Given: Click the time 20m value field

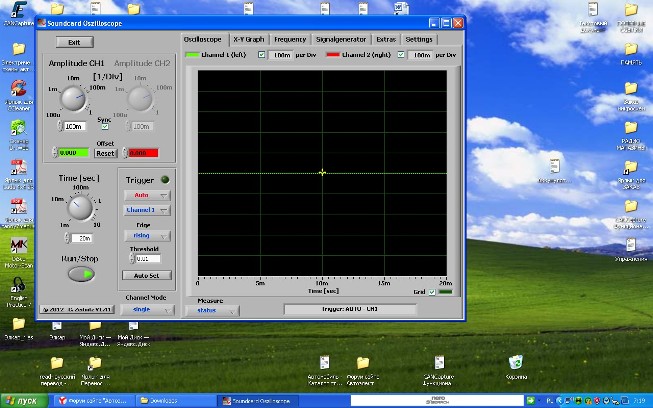Looking at the screenshot, I should 82,238.
